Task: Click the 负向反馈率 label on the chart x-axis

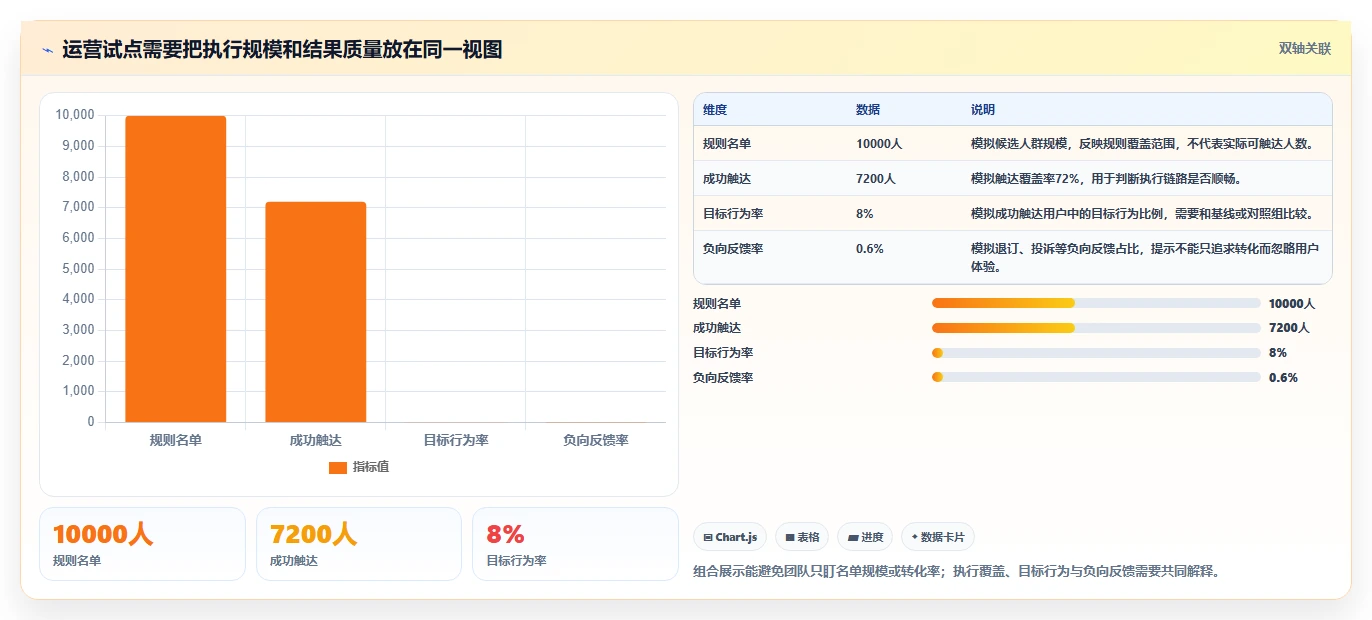Action: point(596,440)
